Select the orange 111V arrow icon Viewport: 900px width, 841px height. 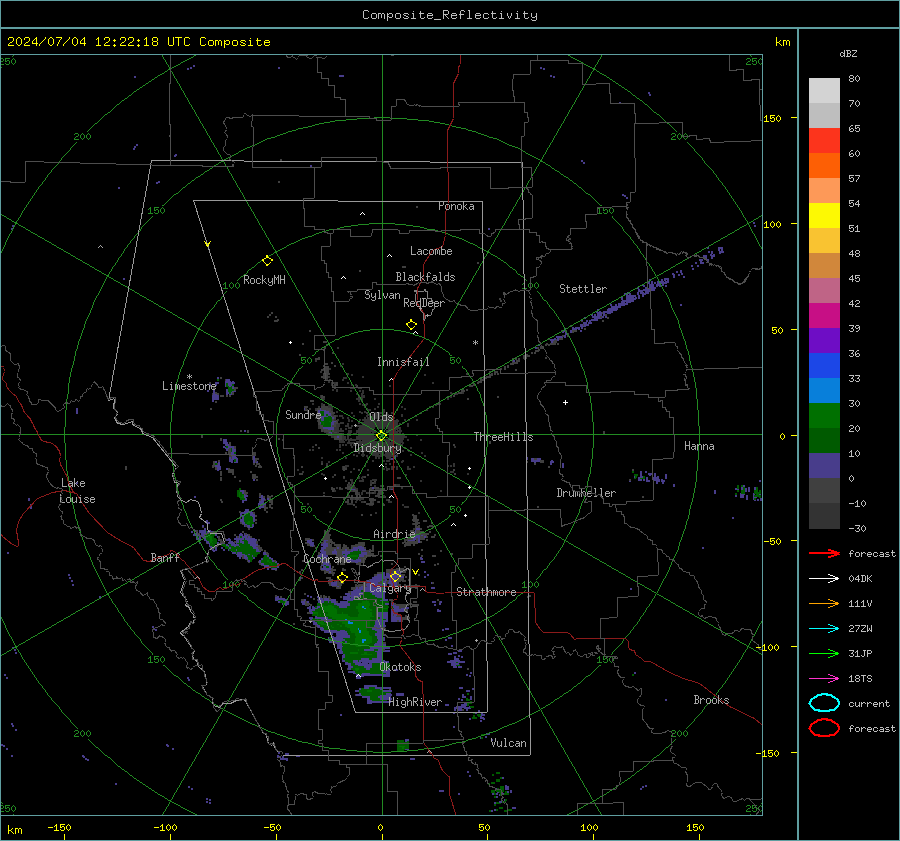tap(824, 603)
